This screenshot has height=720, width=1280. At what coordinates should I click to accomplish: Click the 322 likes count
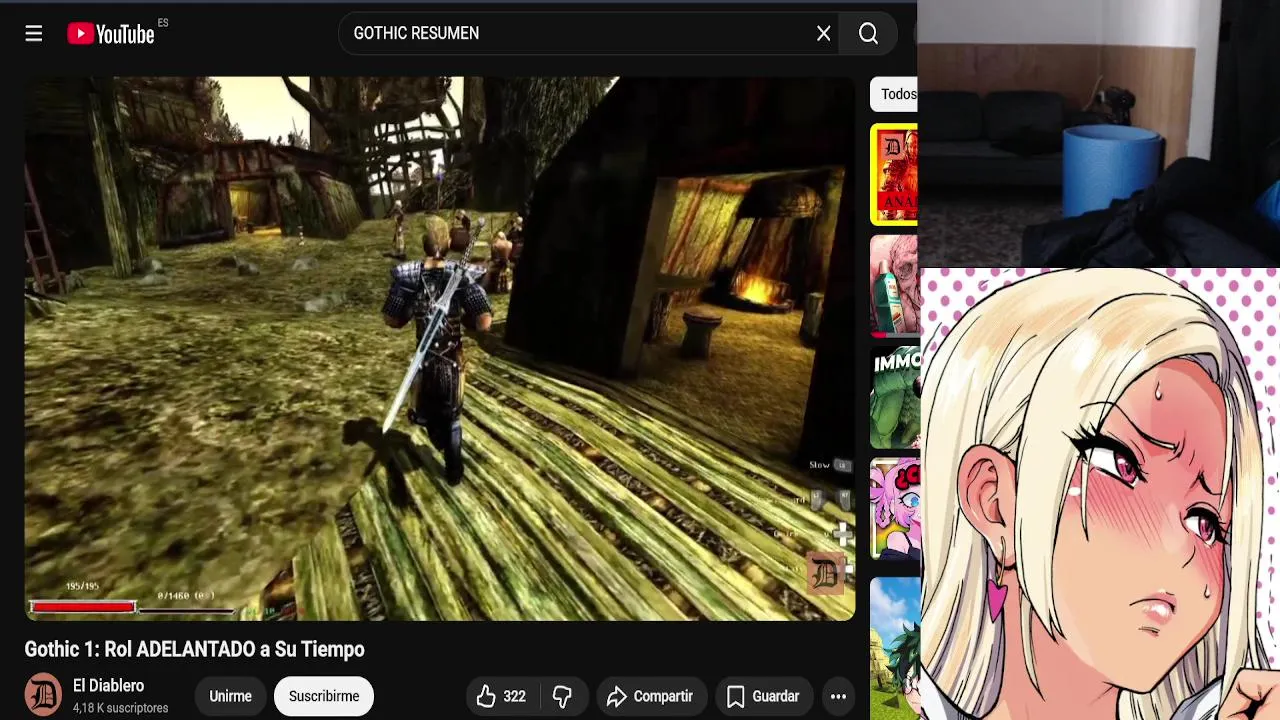[x=514, y=696]
